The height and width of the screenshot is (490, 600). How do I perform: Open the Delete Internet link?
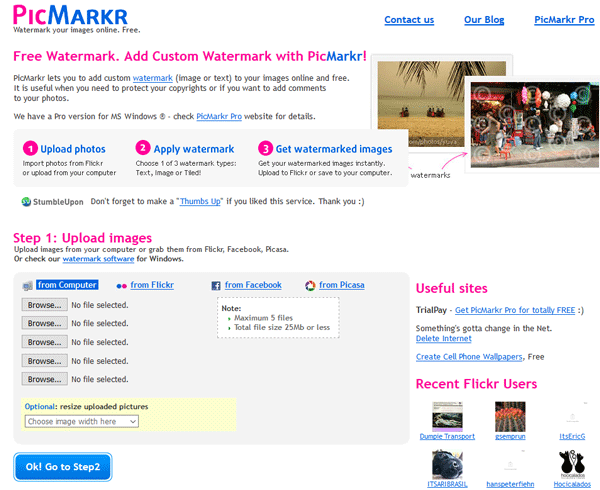(443, 339)
